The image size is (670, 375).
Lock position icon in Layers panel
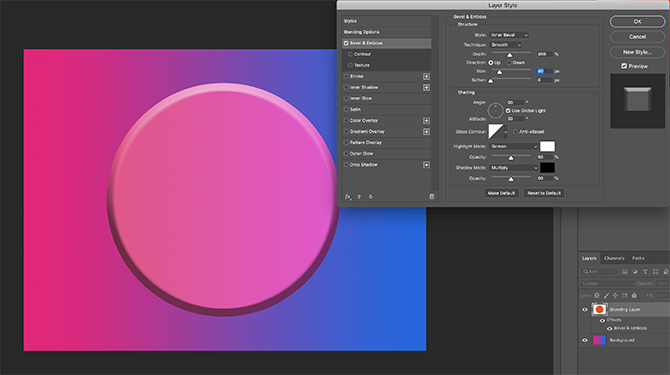(x=615, y=295)
